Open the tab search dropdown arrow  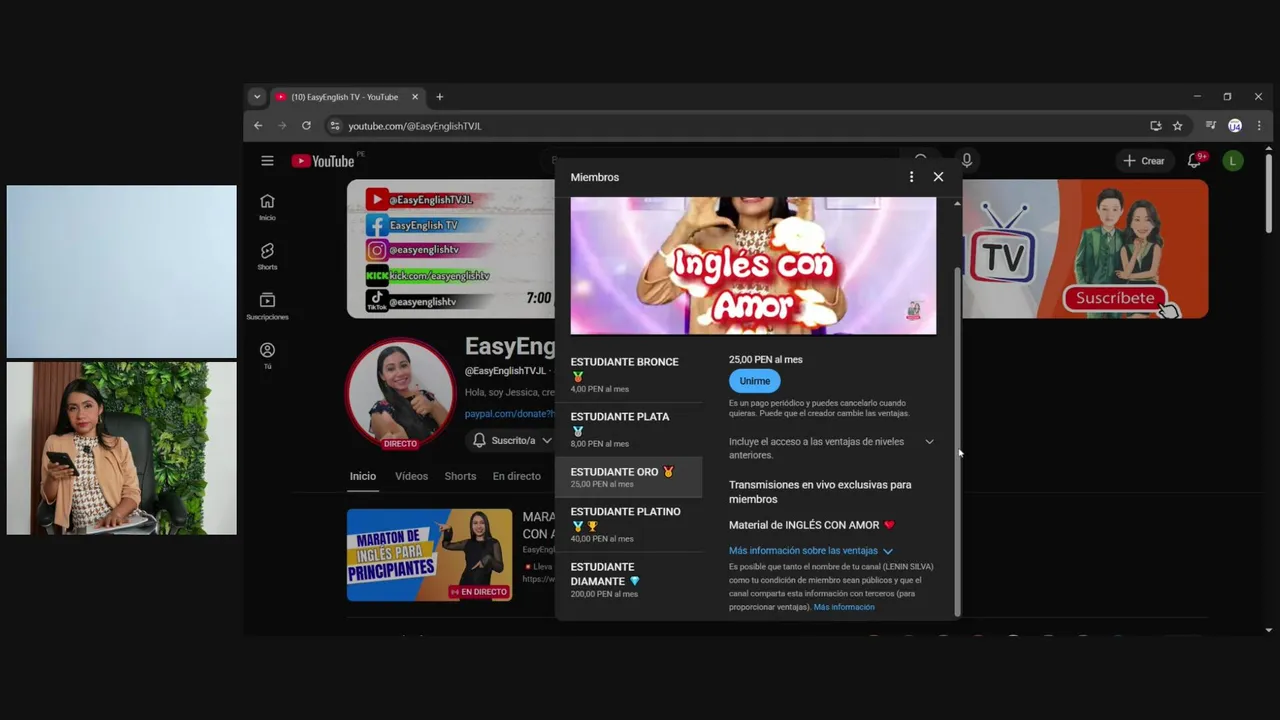click(257, 97)
